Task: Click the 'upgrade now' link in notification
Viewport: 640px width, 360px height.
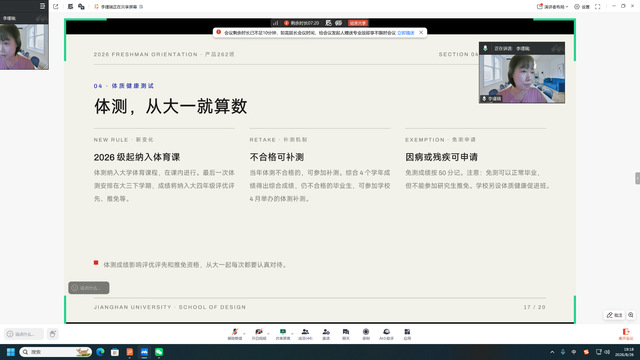Action: pos(406,33)
